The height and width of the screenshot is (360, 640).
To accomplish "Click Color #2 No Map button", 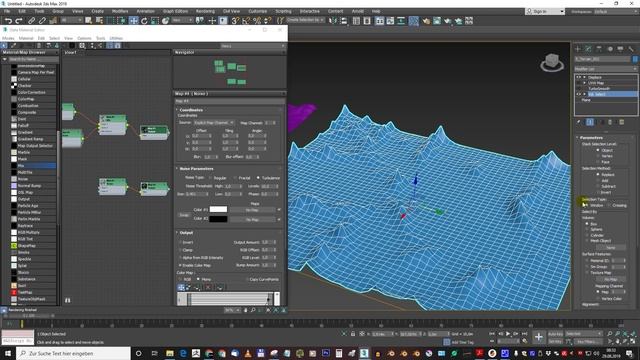I will (x=252, y=219).
